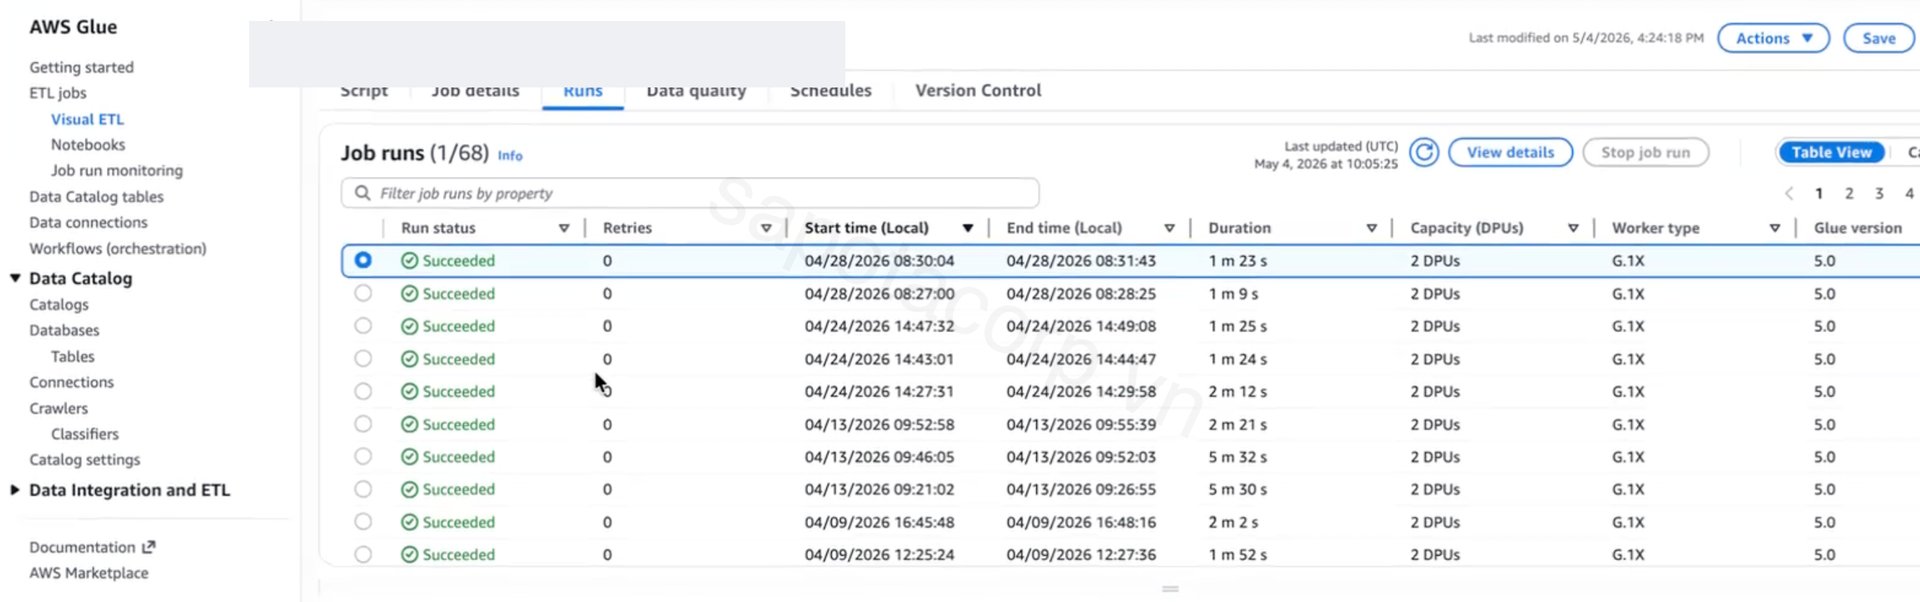Select the 04/28/2026 08:27:00 job run radio
The image size is (1920, 602).
[x=363, y=293]
